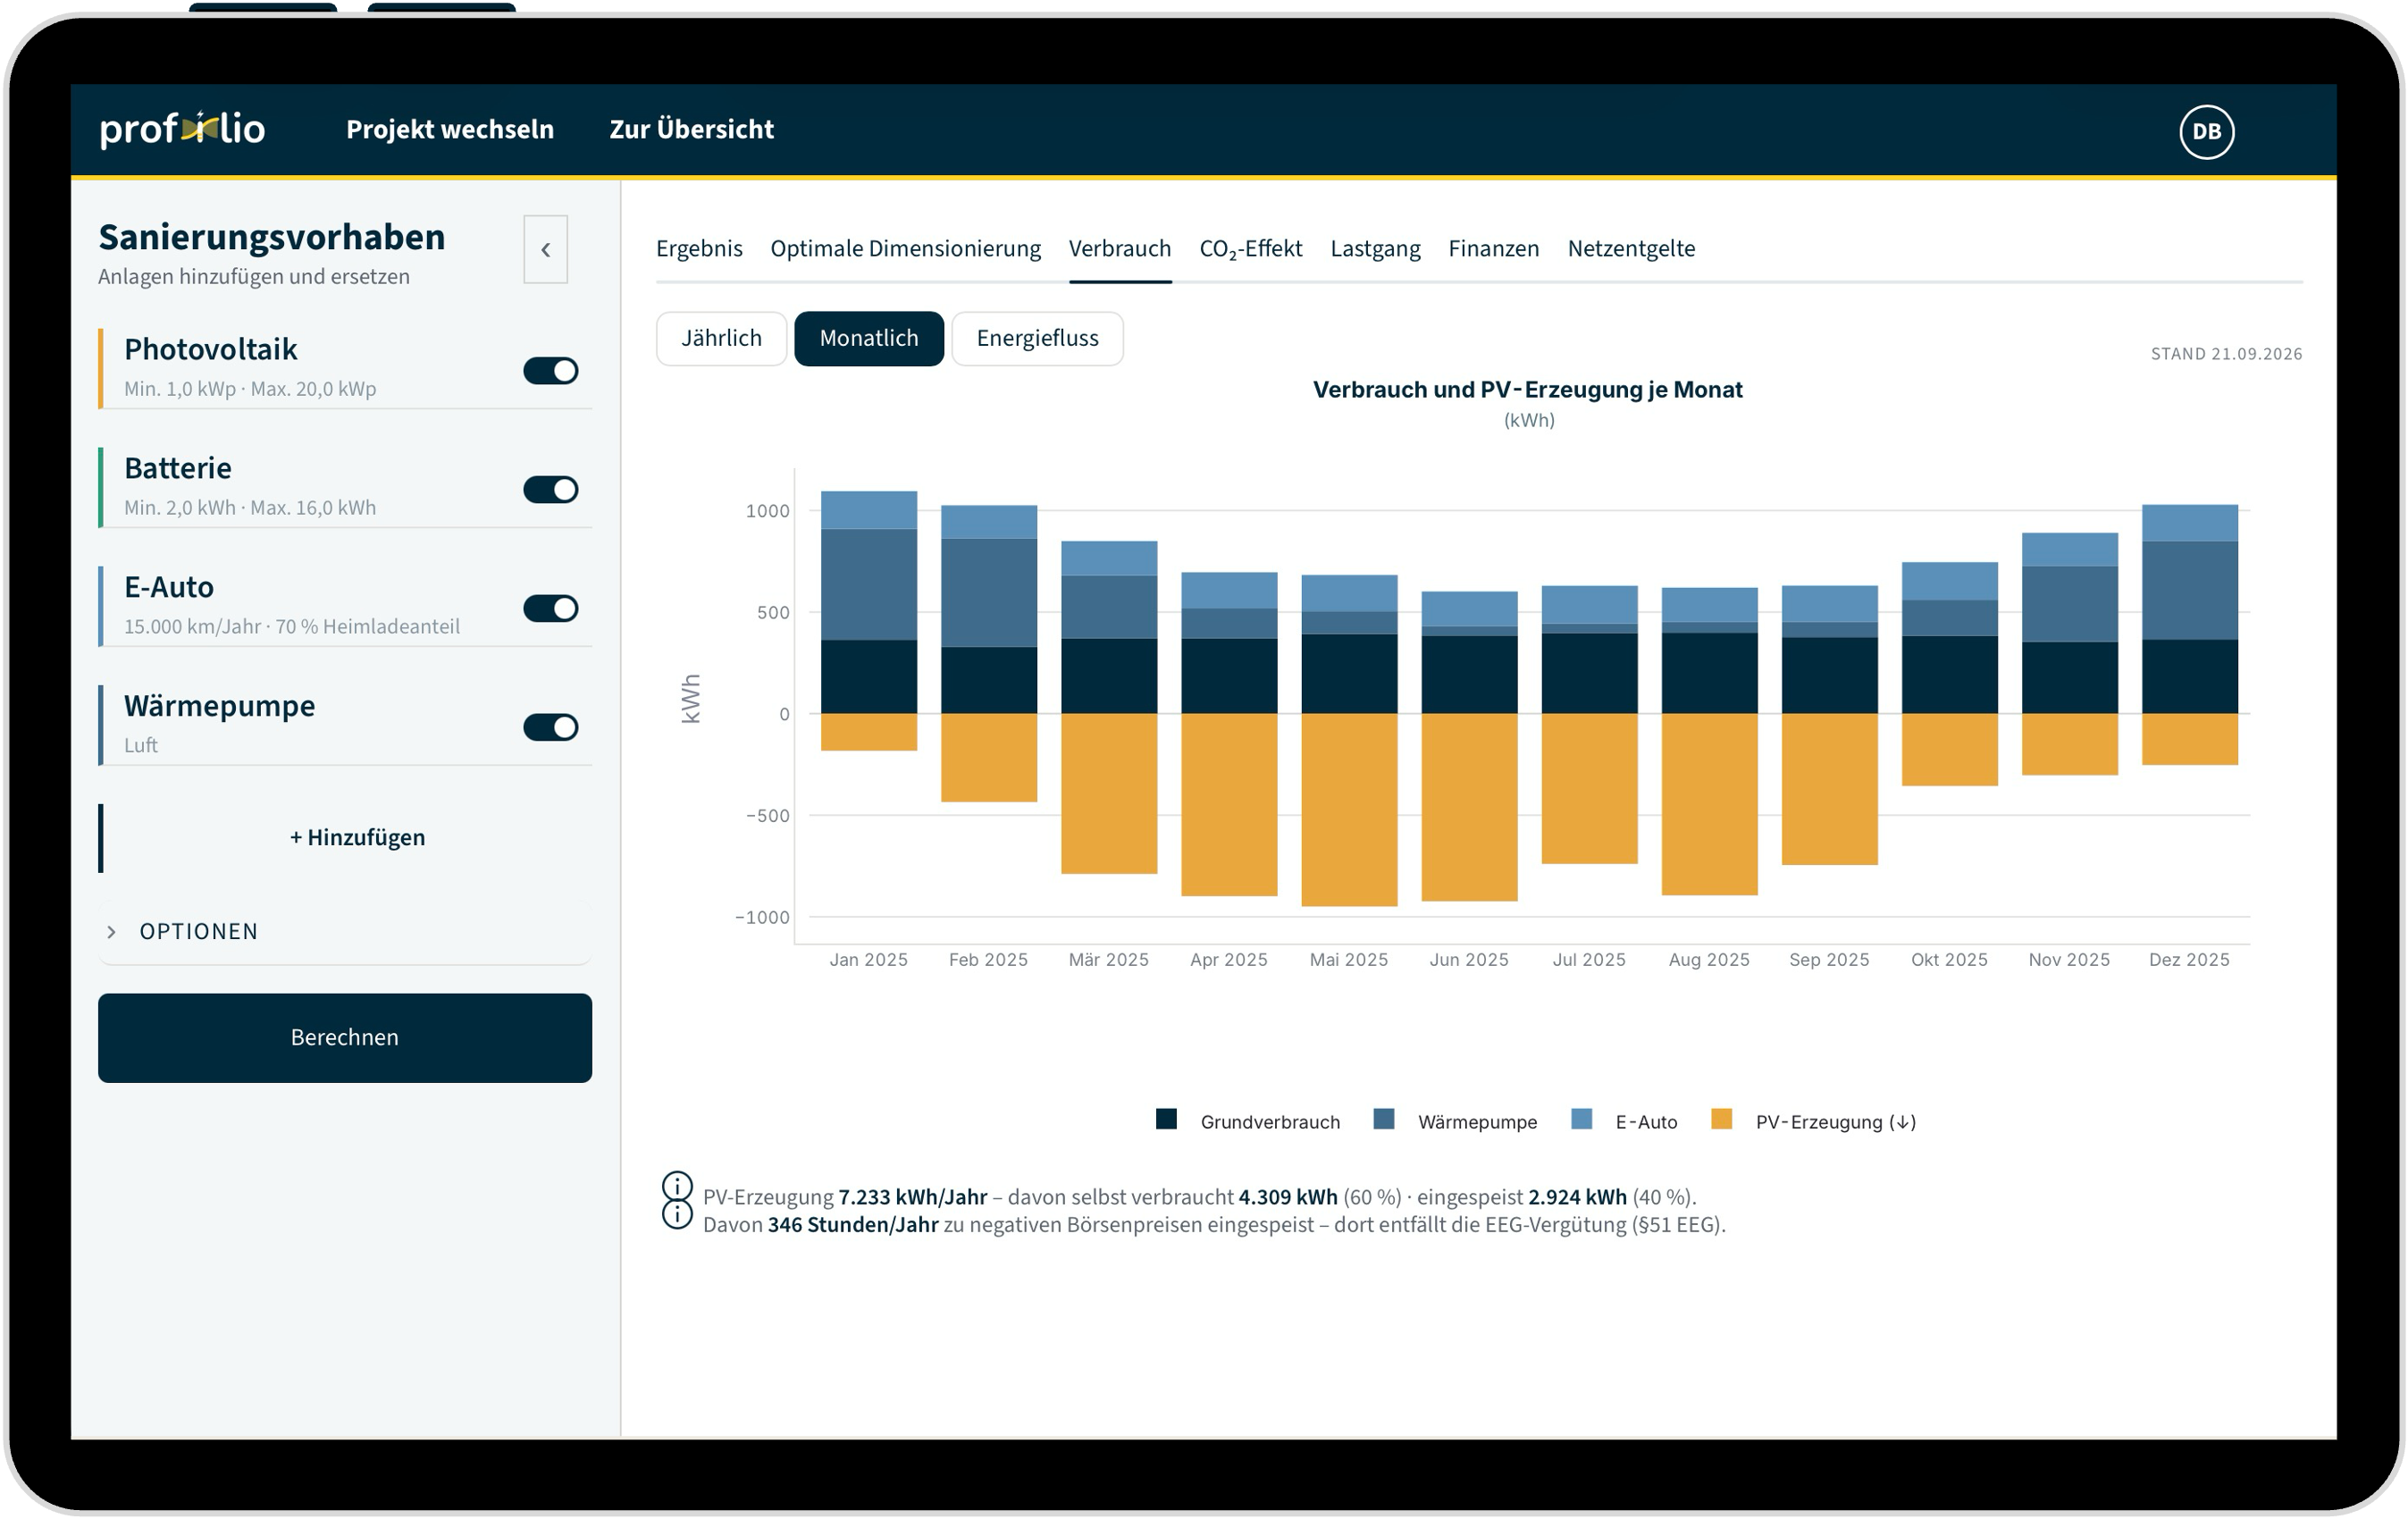Open the CO₂-Effekt tab

[1250, 249]
